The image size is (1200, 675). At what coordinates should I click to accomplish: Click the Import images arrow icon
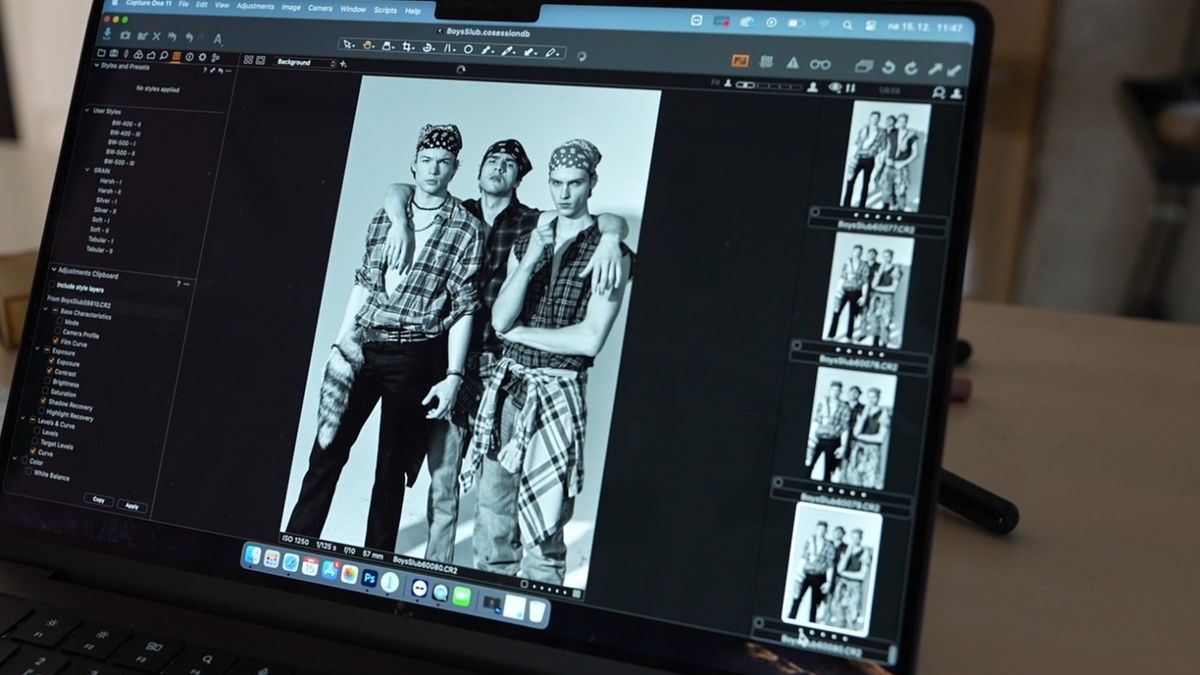(108, 34)
